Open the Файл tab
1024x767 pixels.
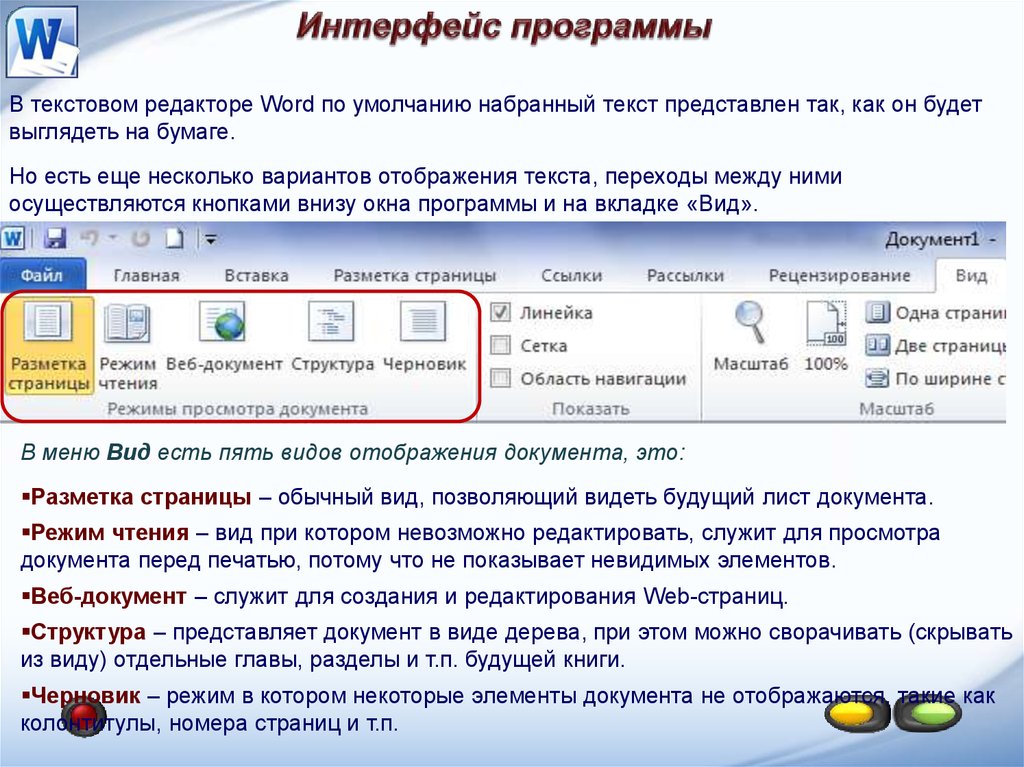coord(42,275)
